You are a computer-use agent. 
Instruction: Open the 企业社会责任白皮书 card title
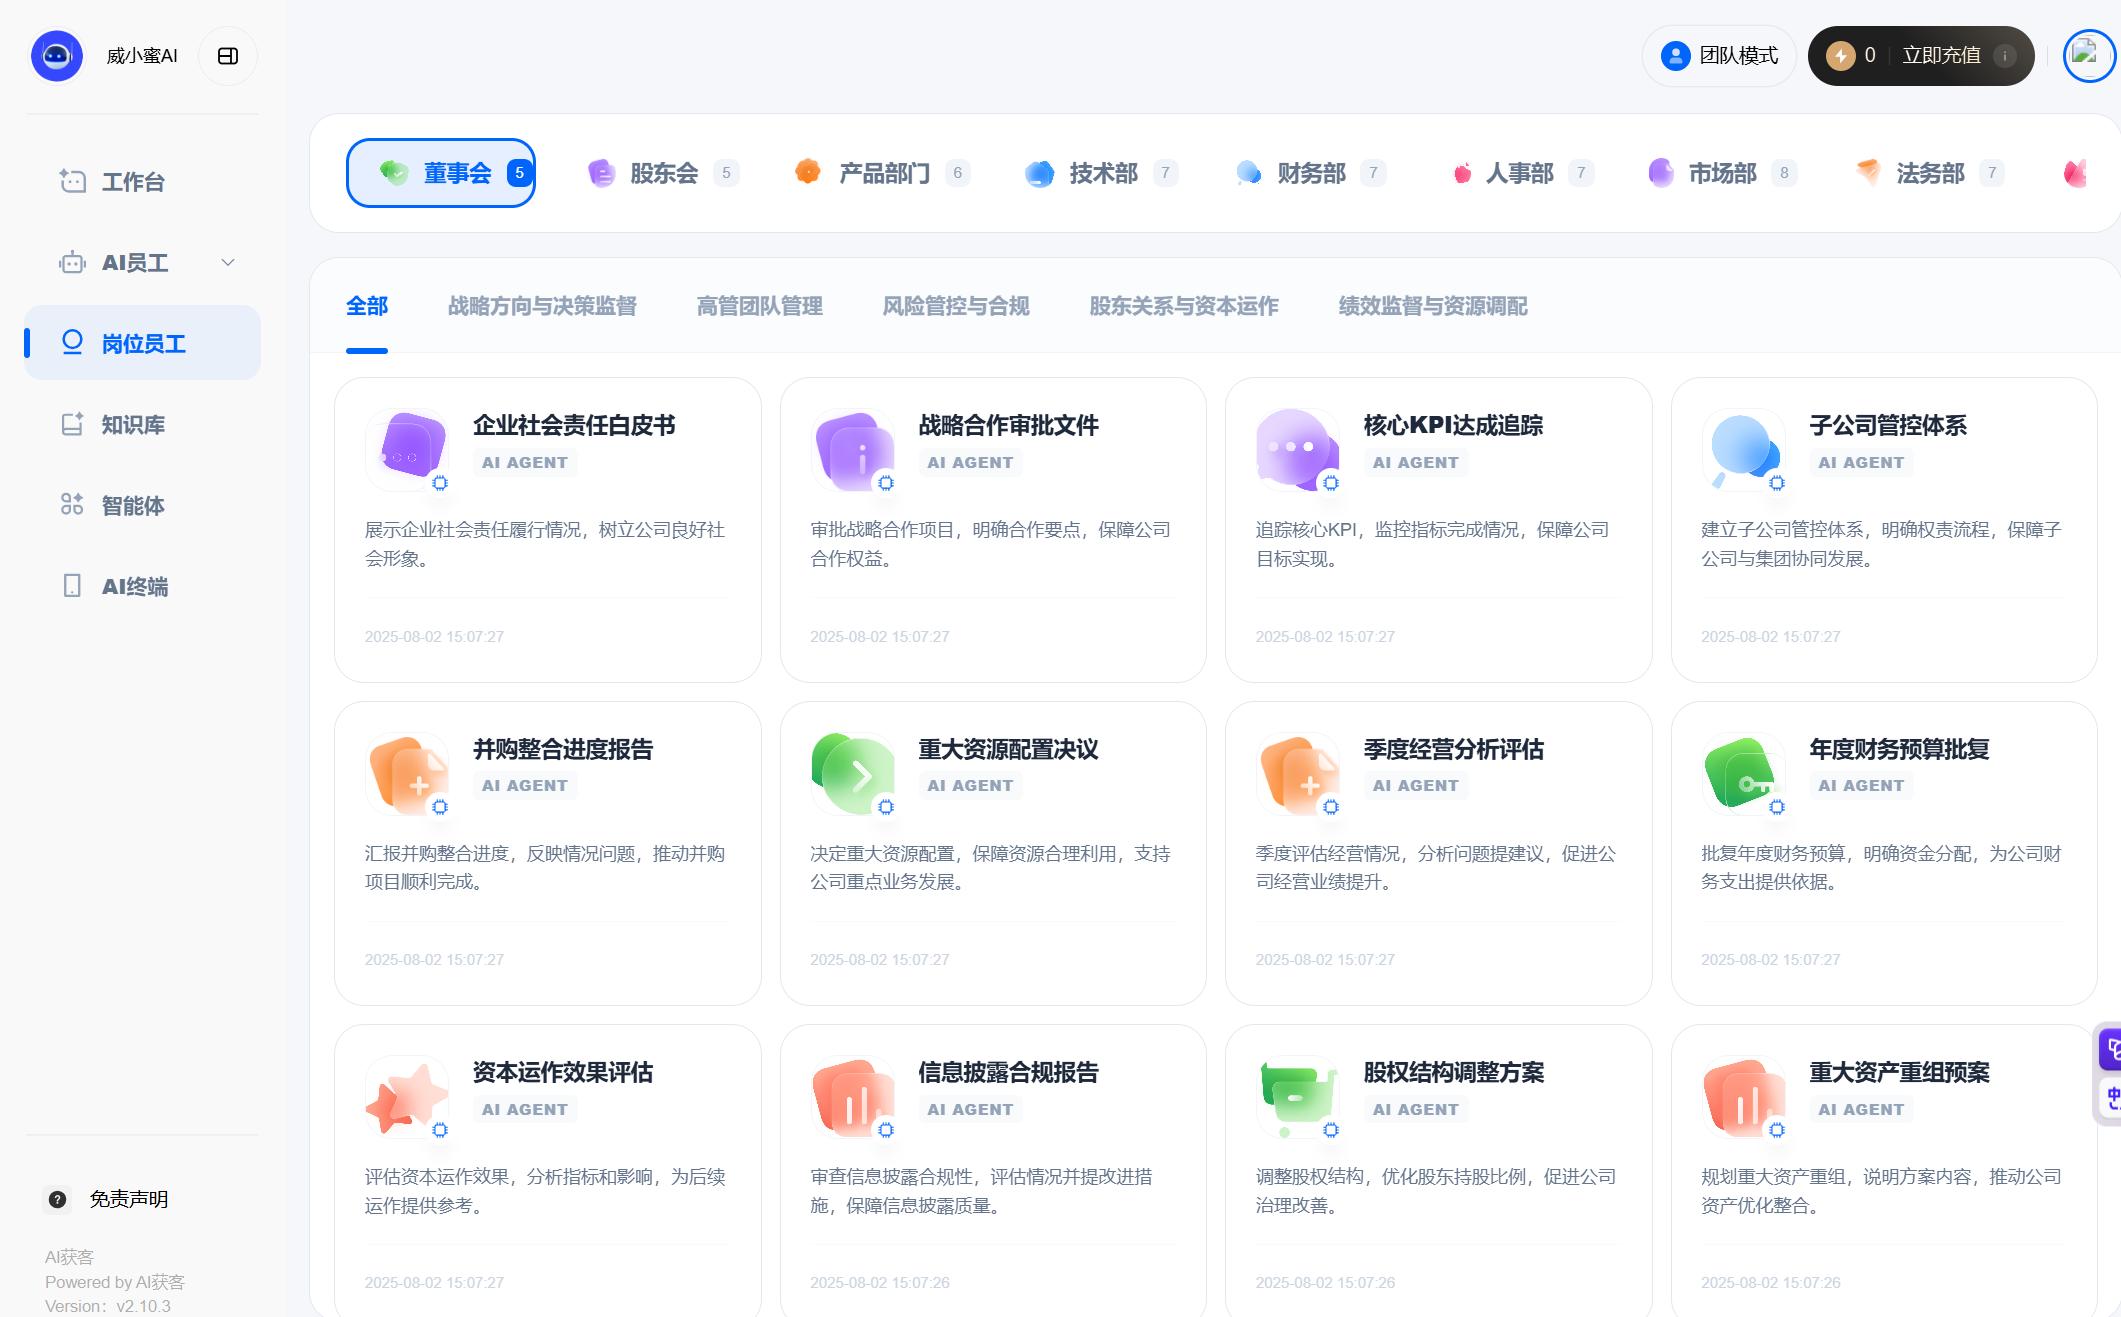tap(574, 425)
